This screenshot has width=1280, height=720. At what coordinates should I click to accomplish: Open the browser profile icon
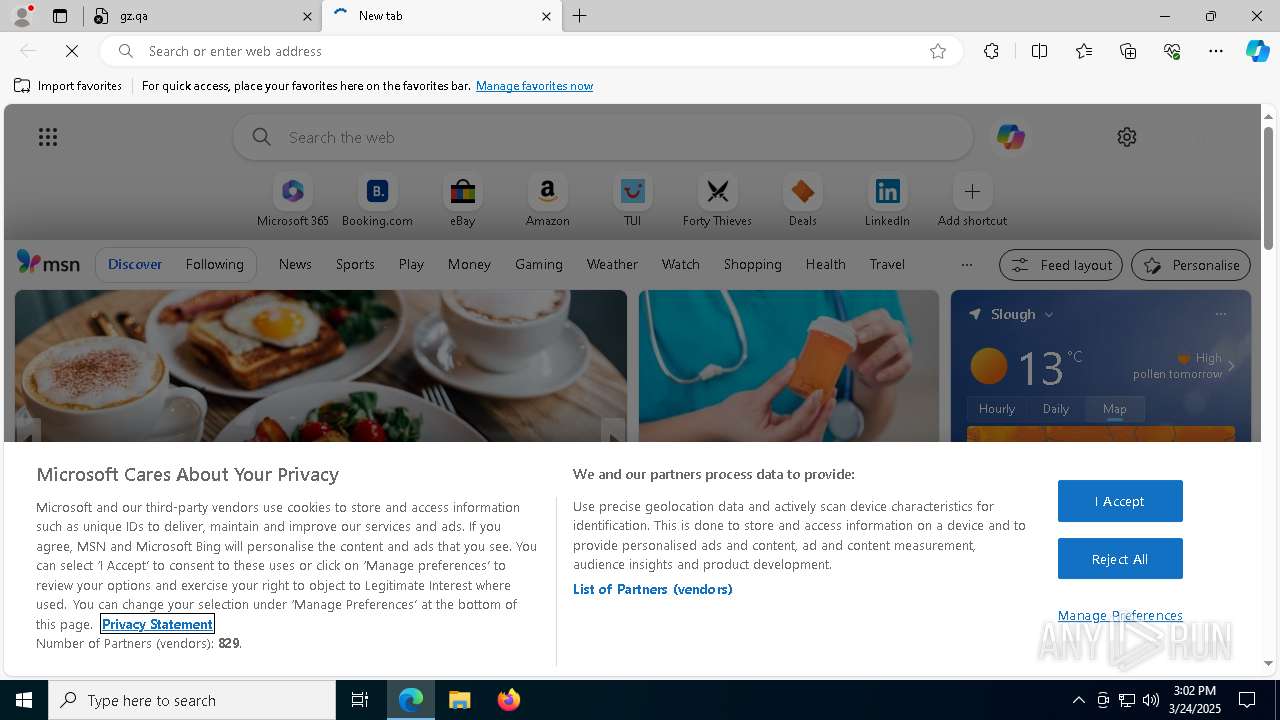pyautogui.click(x=21, y=16)
